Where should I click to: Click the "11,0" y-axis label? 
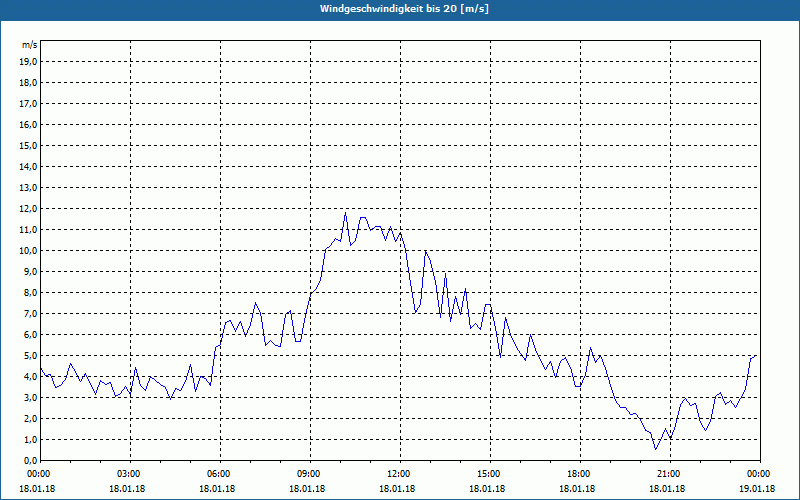coord(29,230)
